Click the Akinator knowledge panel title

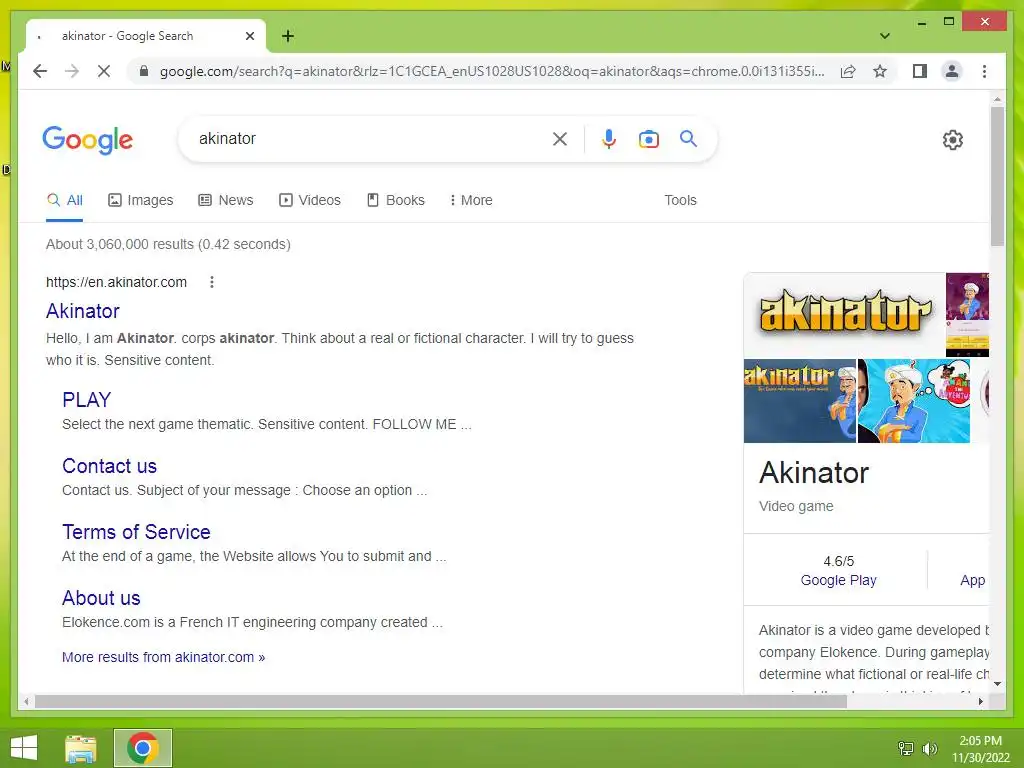point(814,472)
